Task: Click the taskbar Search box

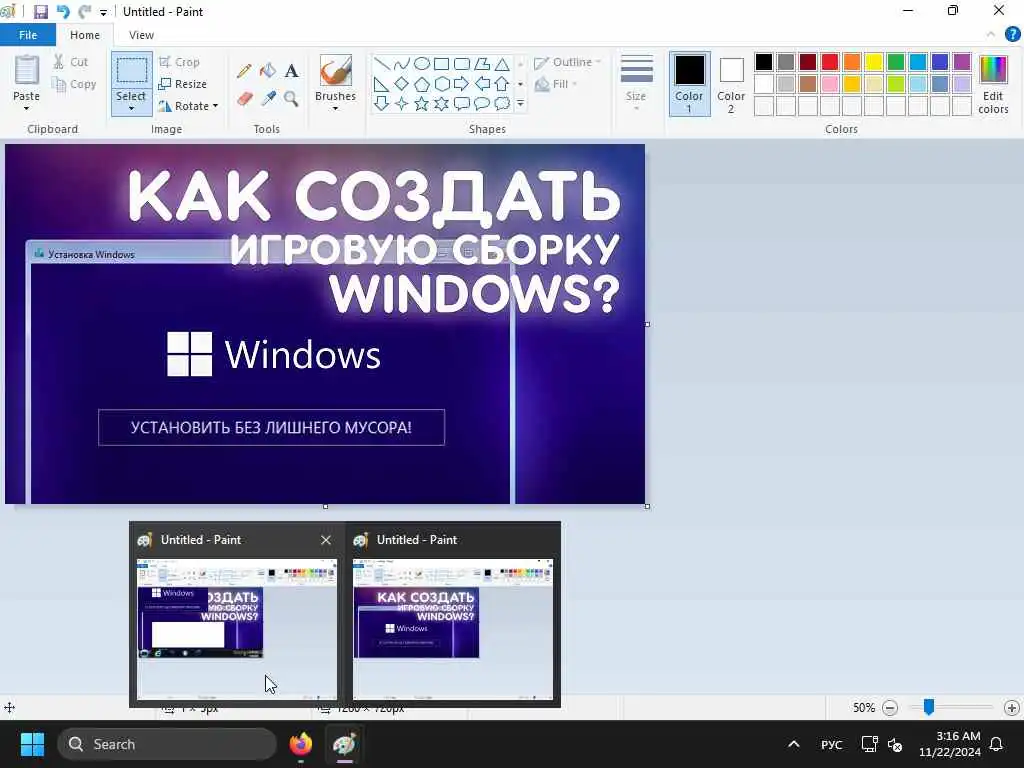Action: click(x=167, y=744)
